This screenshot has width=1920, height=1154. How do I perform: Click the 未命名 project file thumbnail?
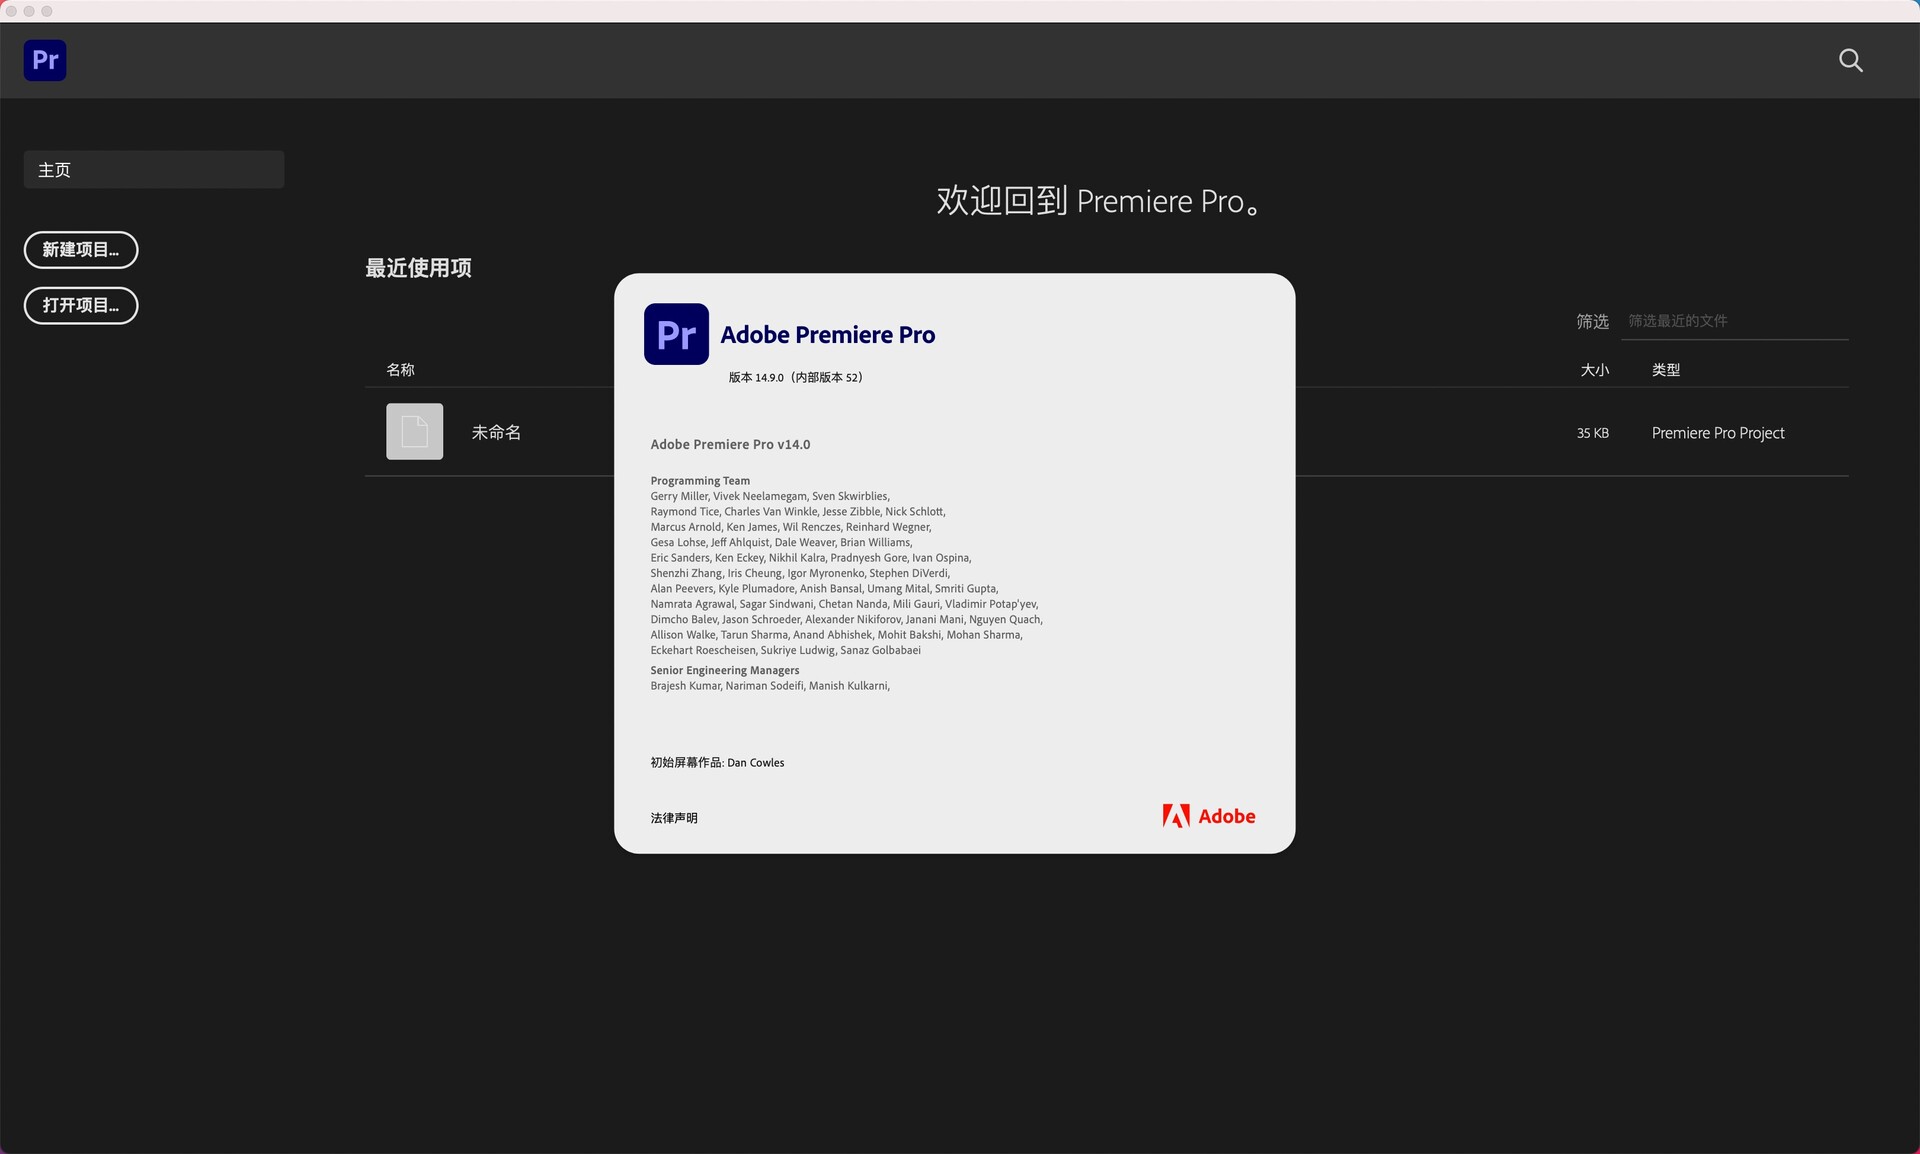pos(414,432)
